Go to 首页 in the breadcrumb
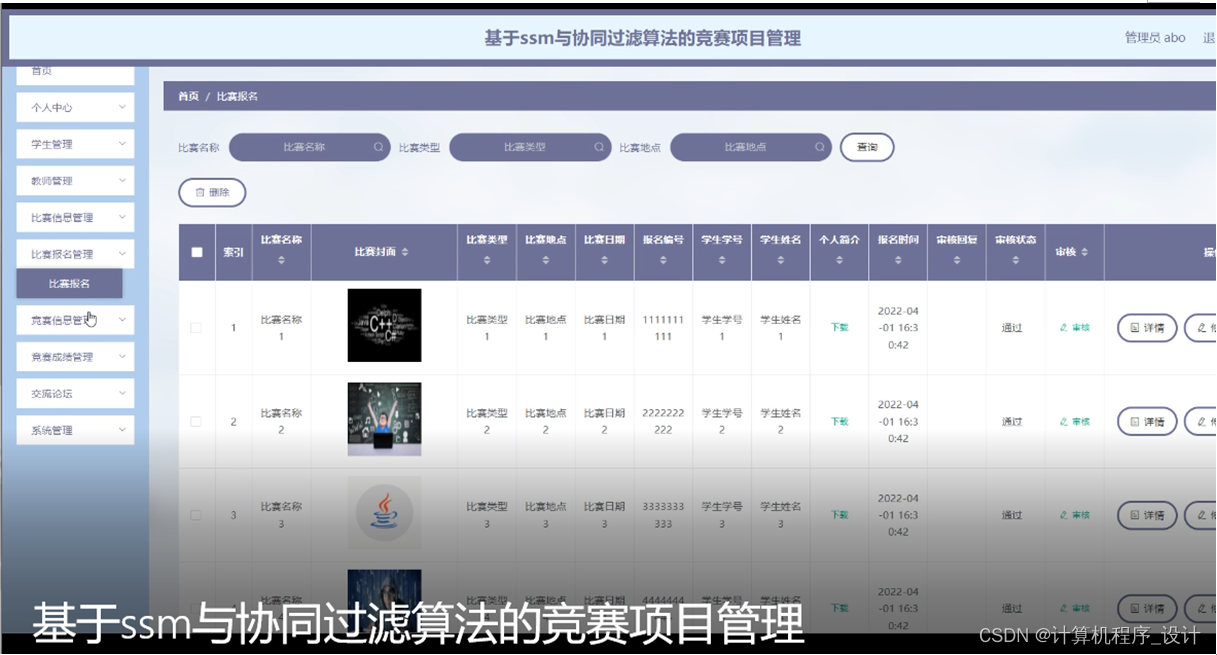Screen dimensions: 1217x655 coord(188,96)
